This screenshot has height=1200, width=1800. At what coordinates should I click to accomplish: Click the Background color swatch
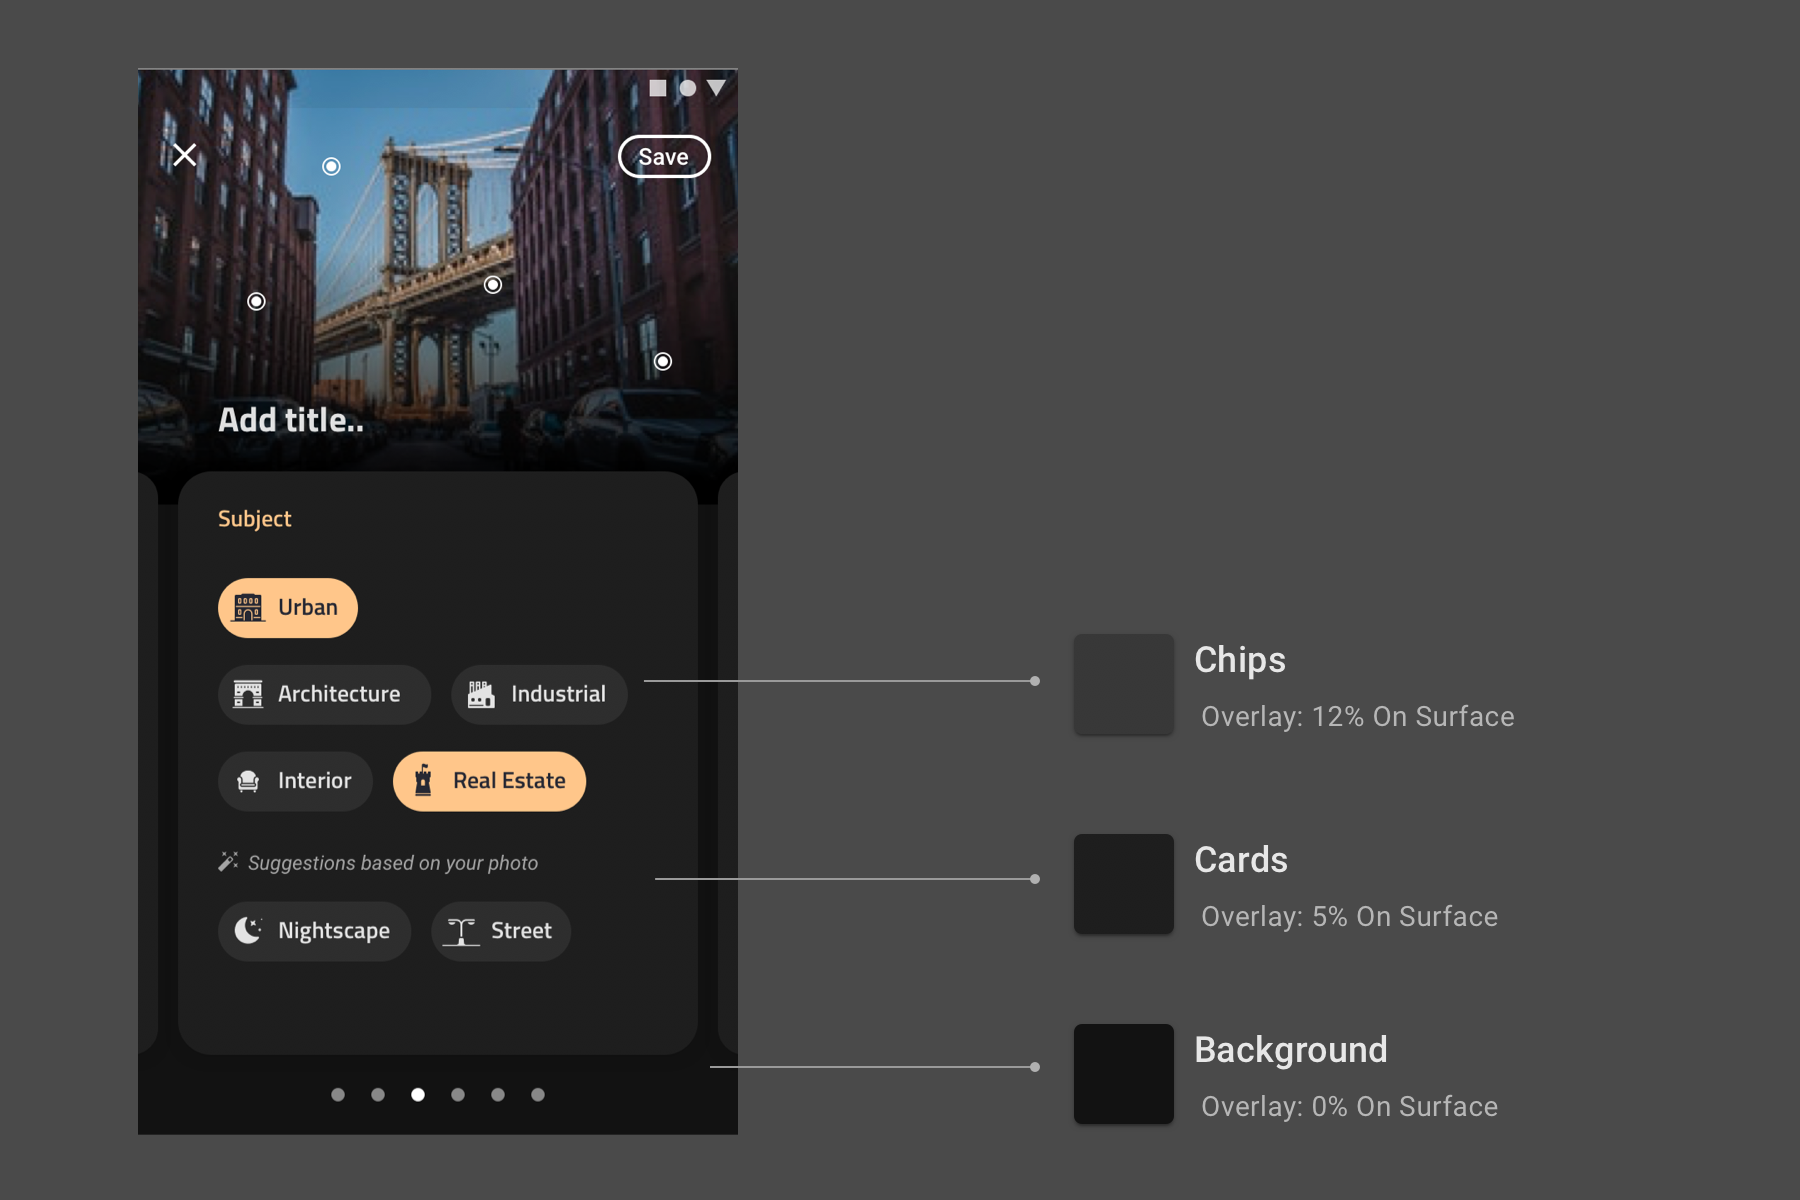(1124, 1074)
